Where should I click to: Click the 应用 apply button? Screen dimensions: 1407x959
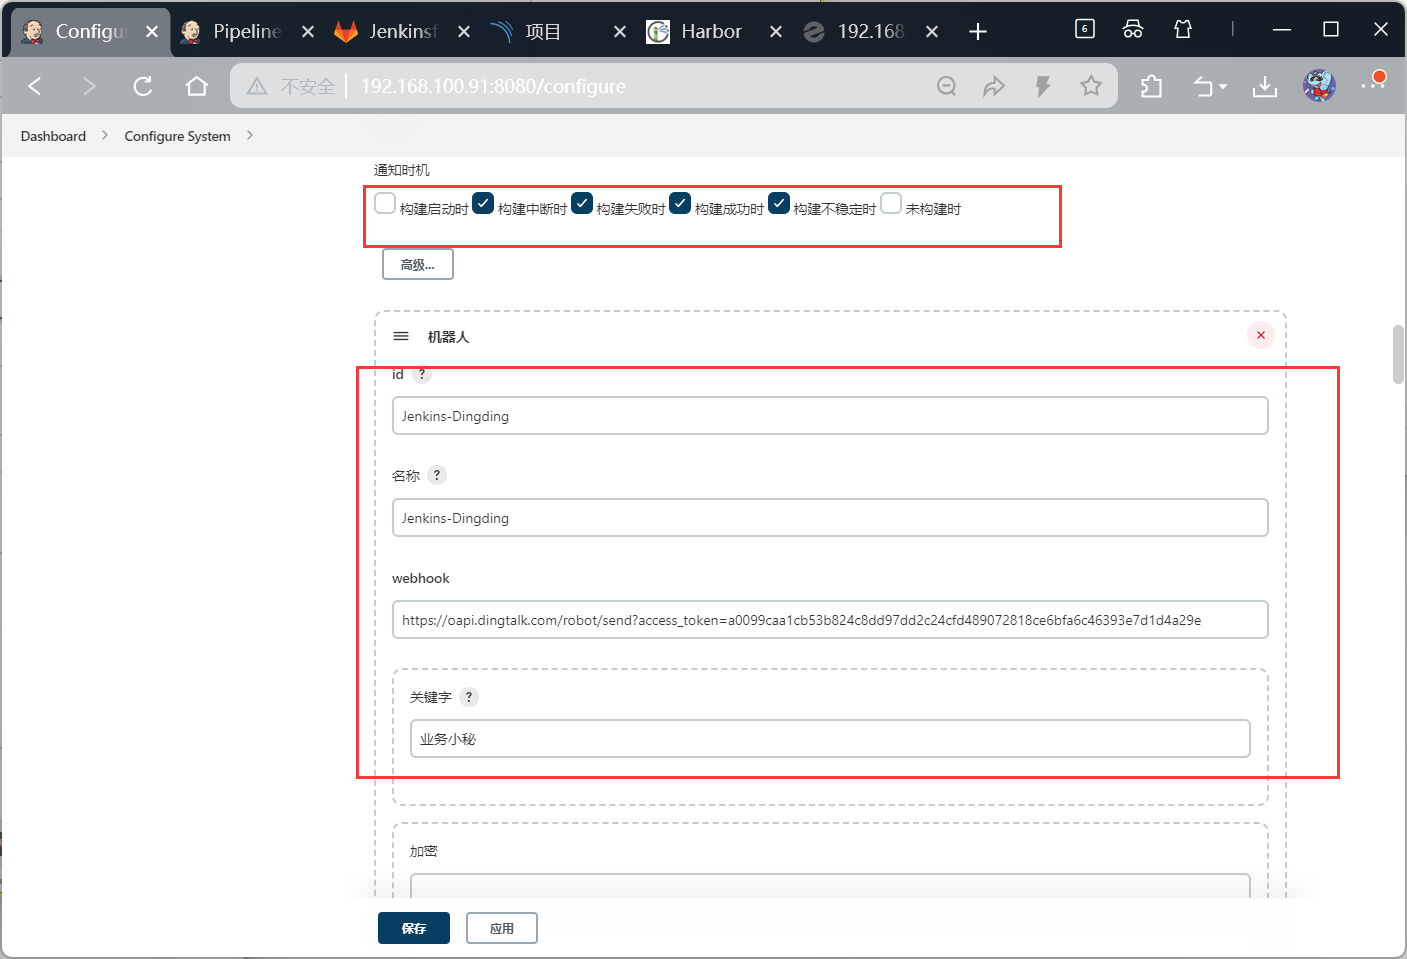502,928
